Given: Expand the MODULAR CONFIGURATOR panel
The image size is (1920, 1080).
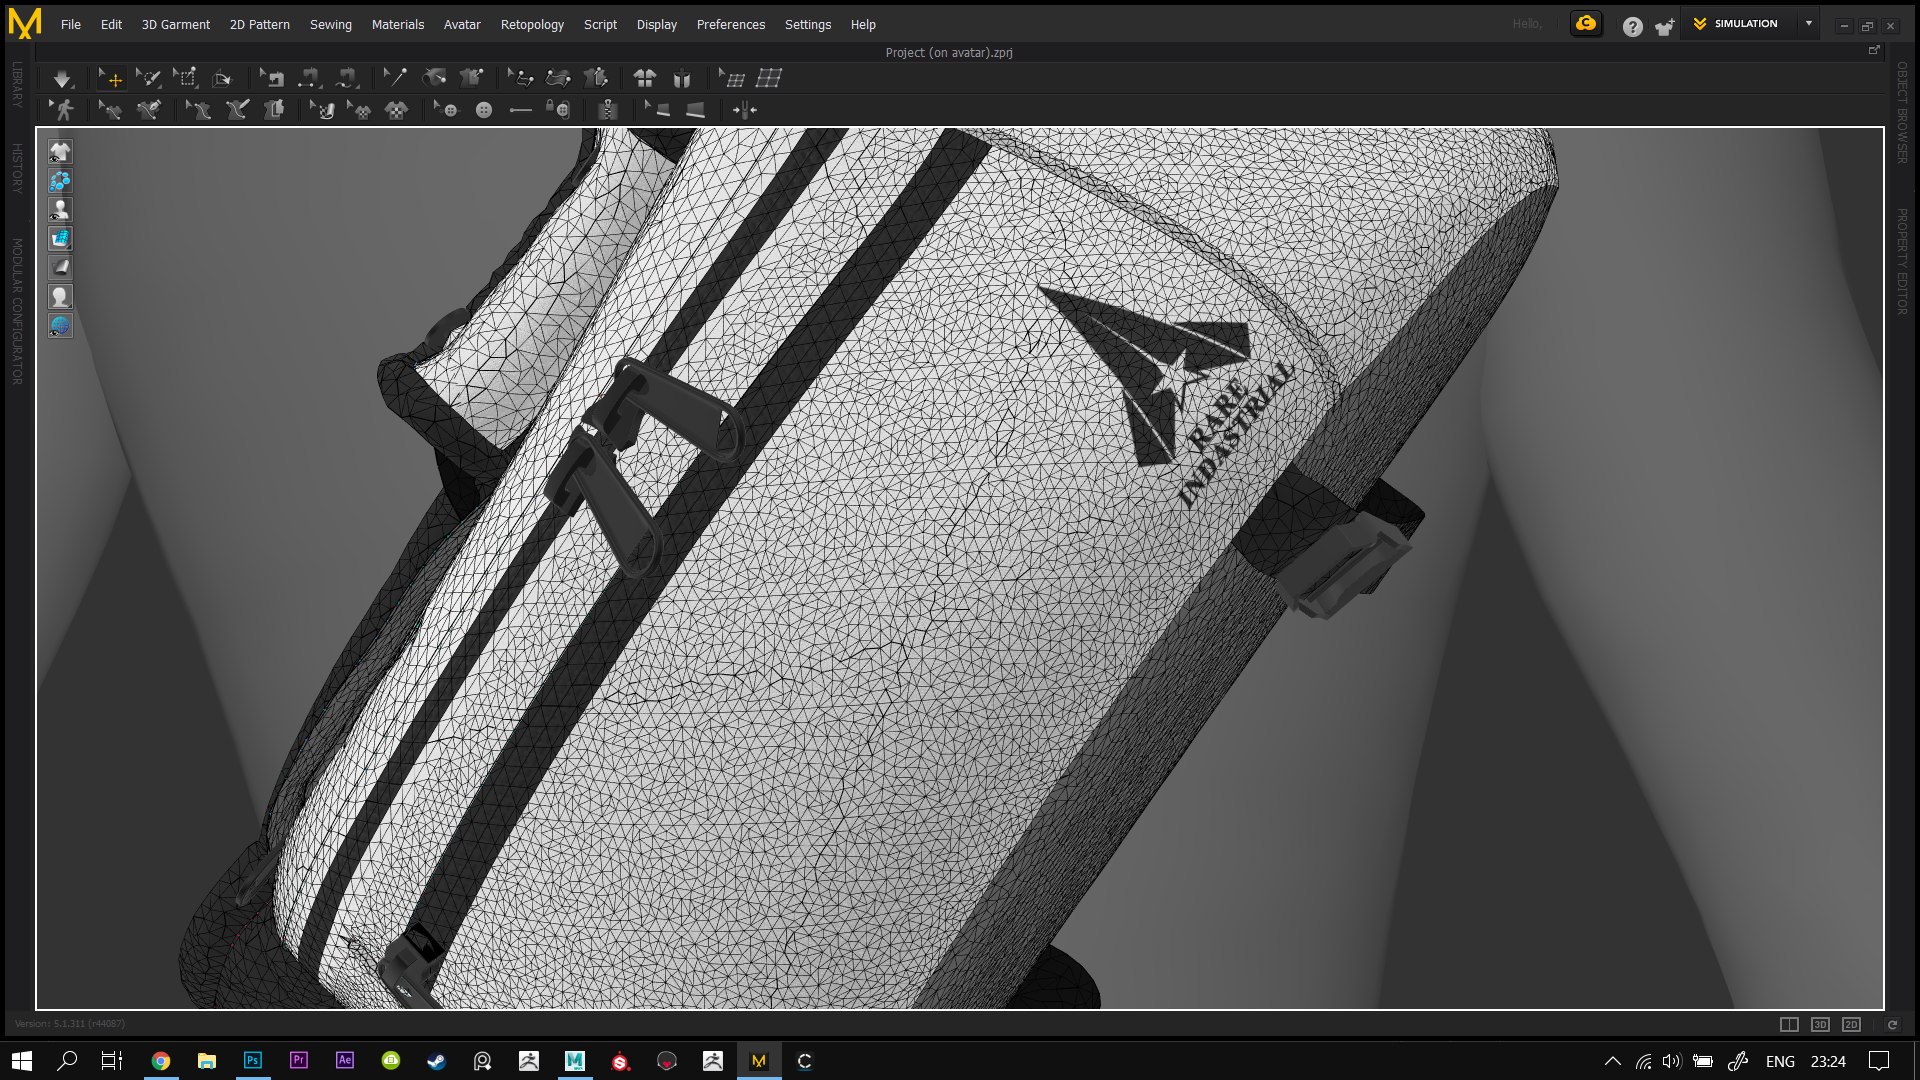Looking at the screenshot, I should (x=17, y=311).
